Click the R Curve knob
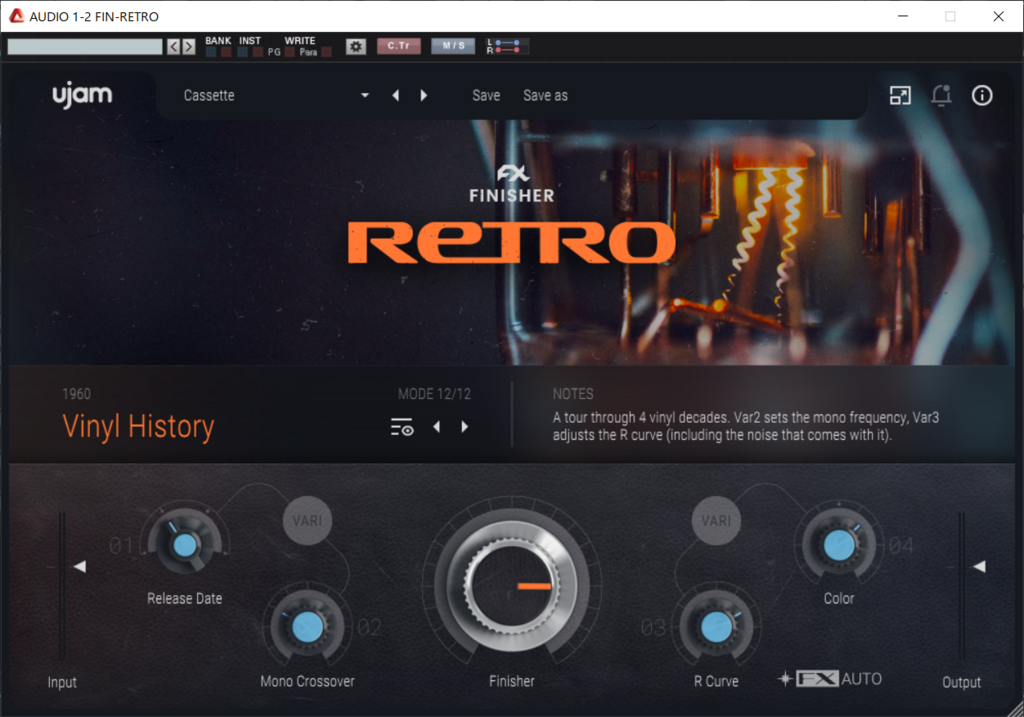The image size is (1024, 717). point(716,627)
